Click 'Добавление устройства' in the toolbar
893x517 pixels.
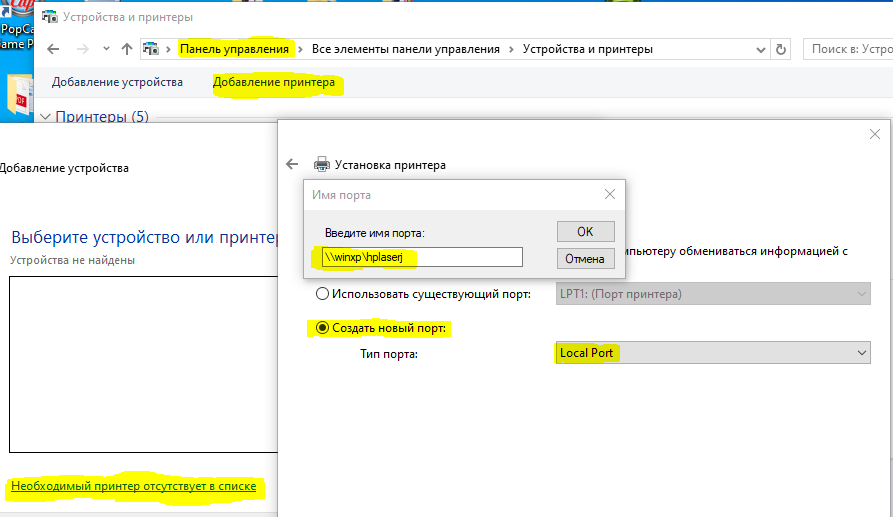coord(117,82)
